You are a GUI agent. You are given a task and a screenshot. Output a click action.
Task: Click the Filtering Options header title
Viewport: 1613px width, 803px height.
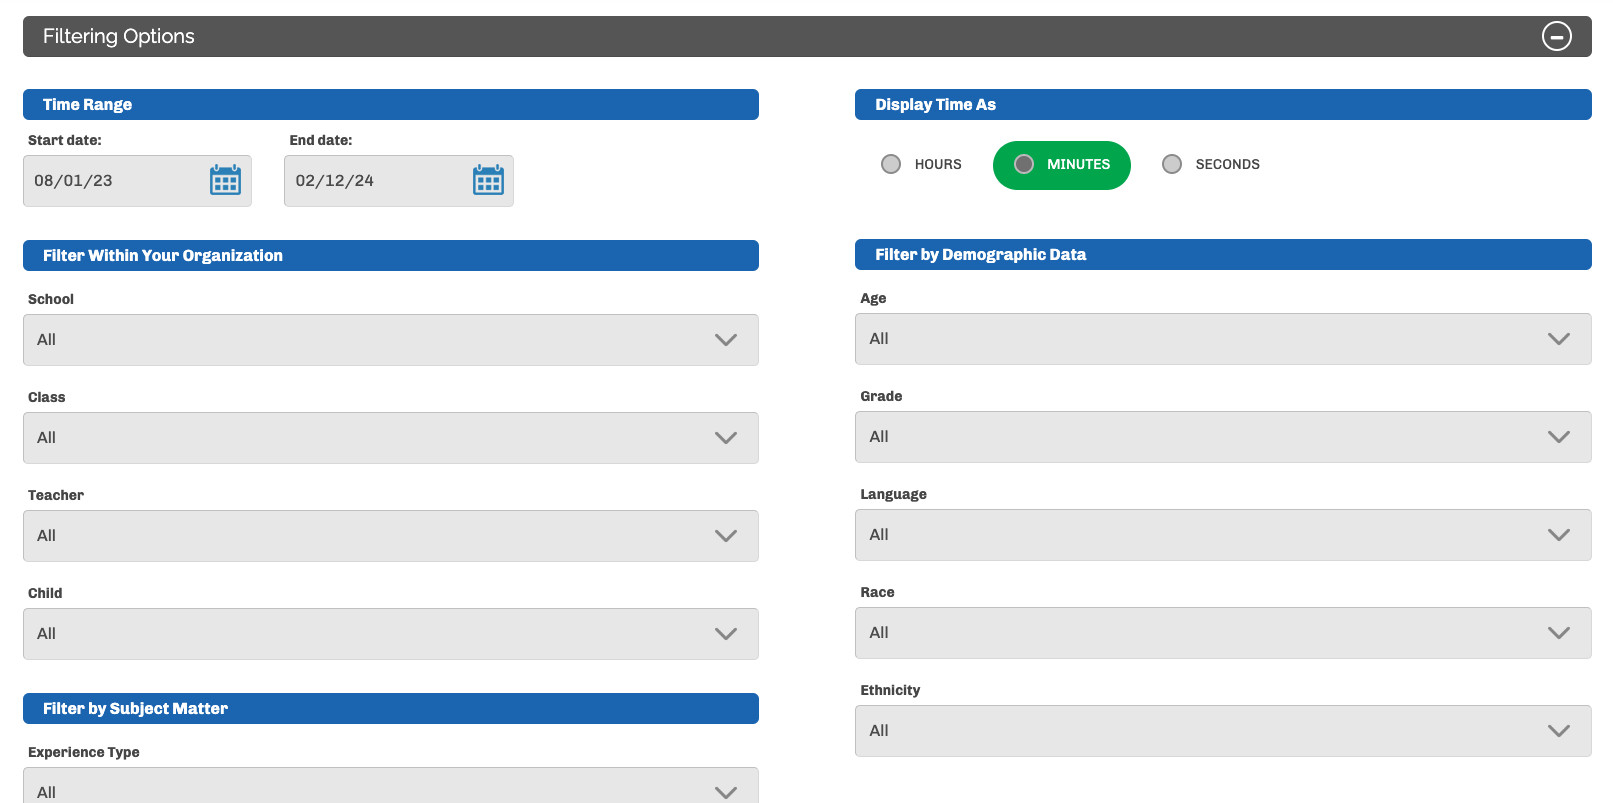point(118,36)
